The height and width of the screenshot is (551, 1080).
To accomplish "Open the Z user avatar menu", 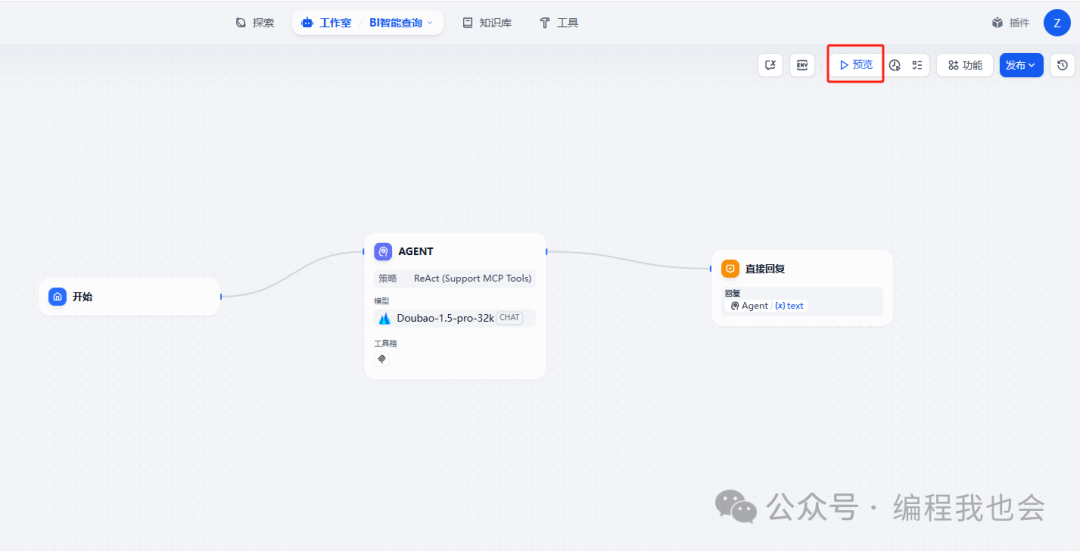I will coord(1057,22).
